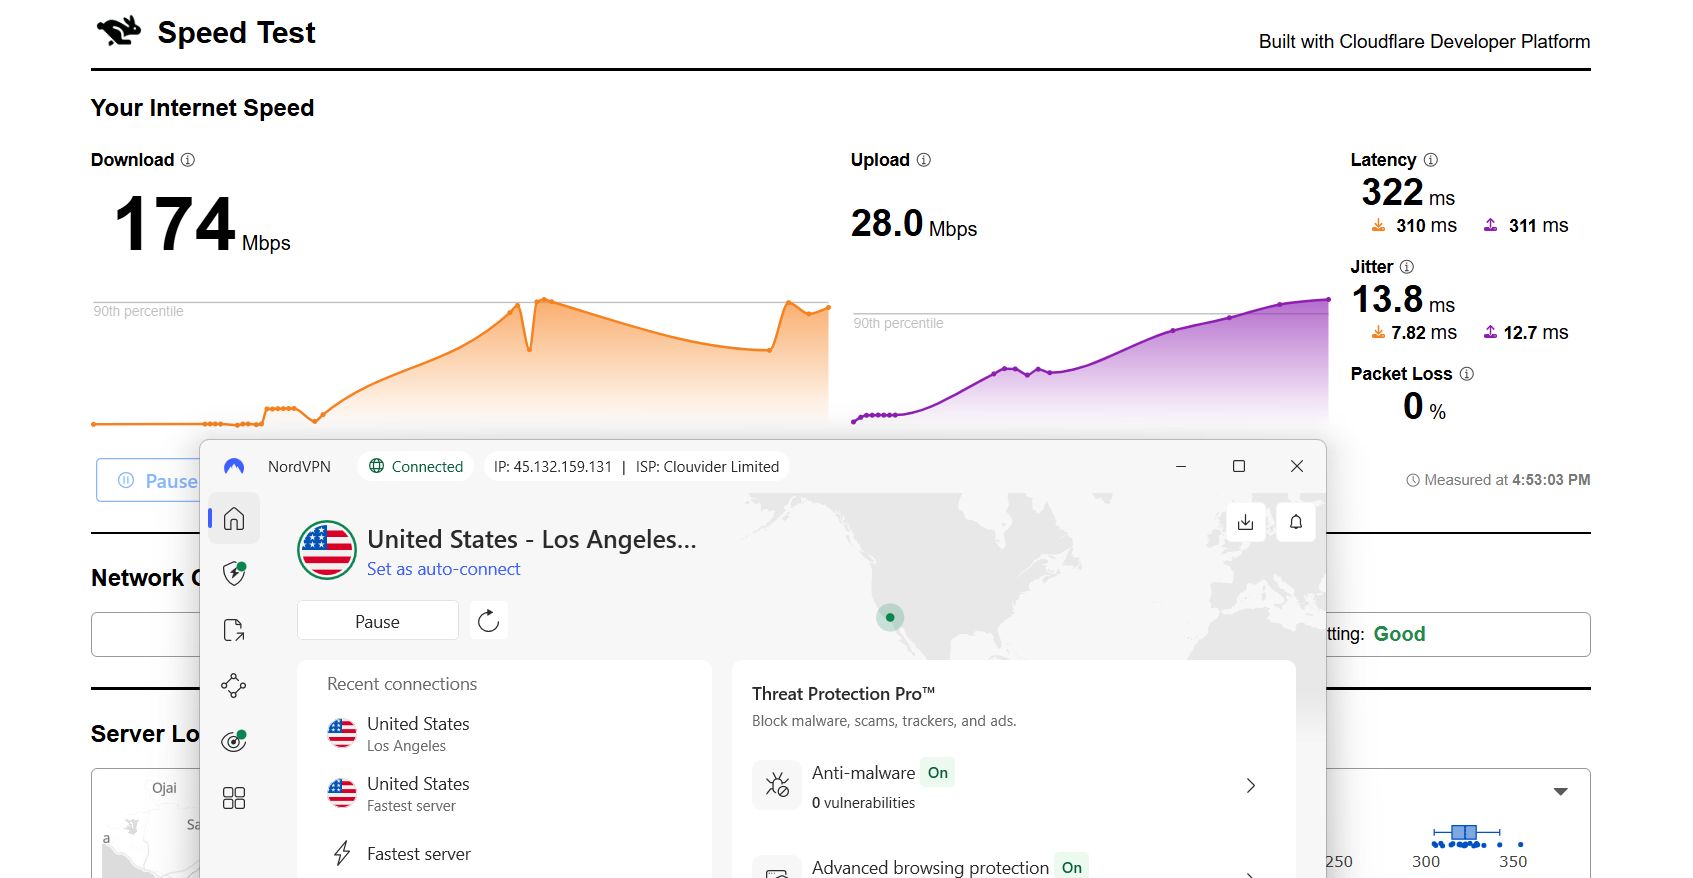Open the four-squares apps icon in sidebar
This screenshot has height=878, width=1693.
point(234,797)
